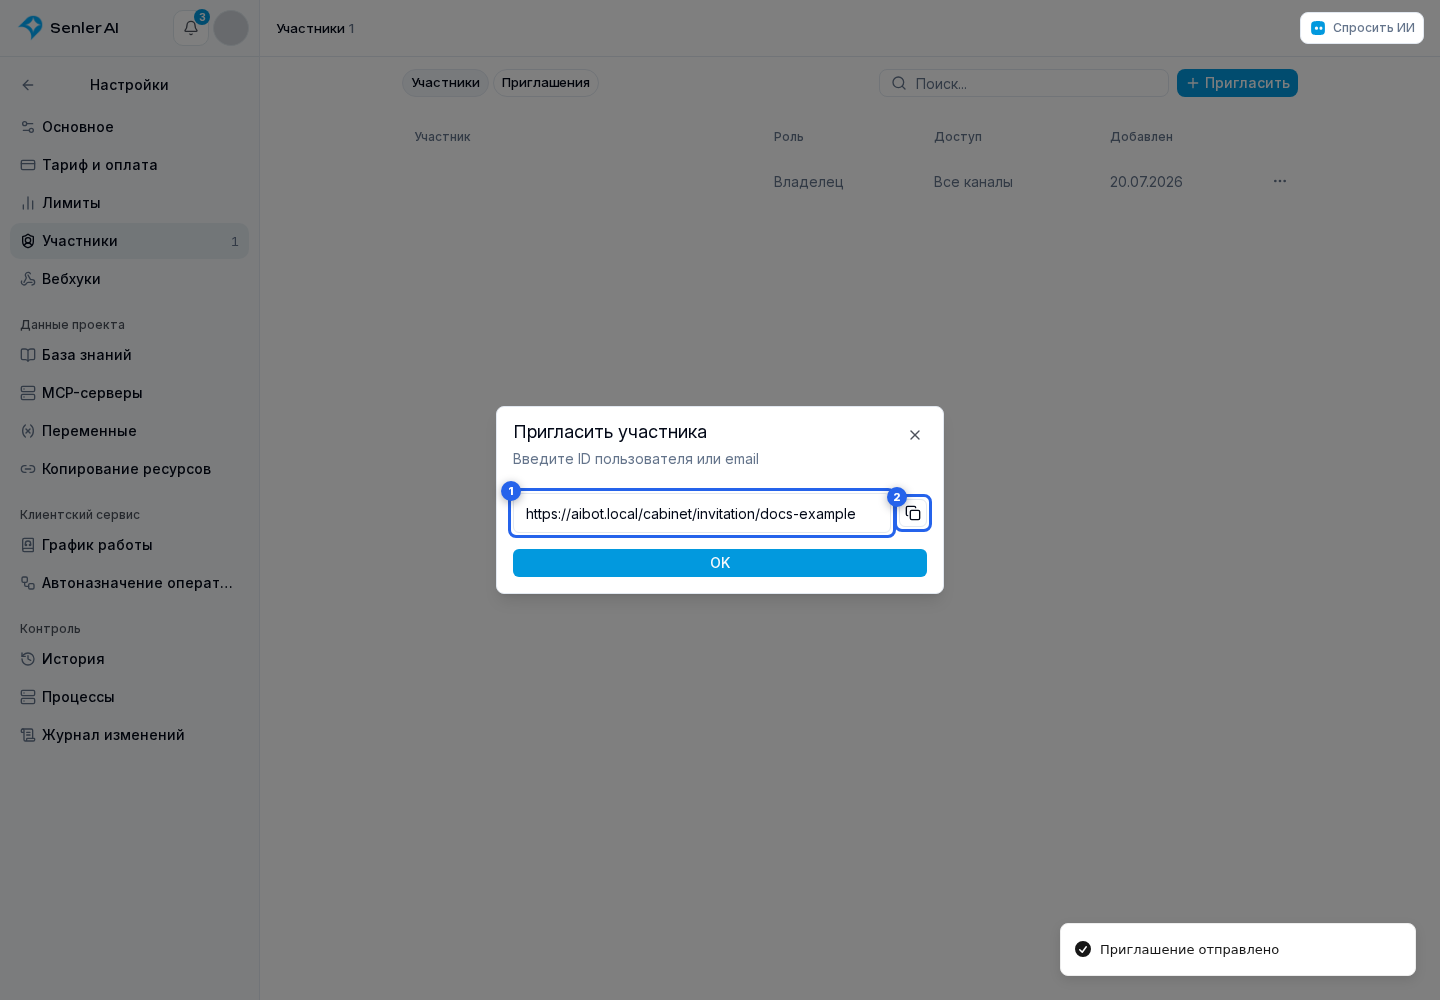This screenshot has width=1440, height=1000.
Task: Click the Добавлен column header
Action: pos(1141,137)
